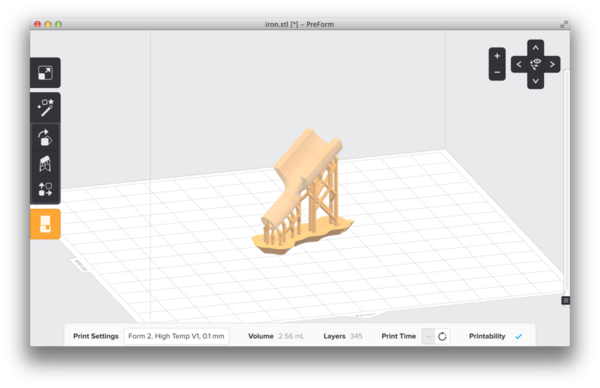
Task: Click the layer slicer slider handle
Action: (x=566, y=300)
